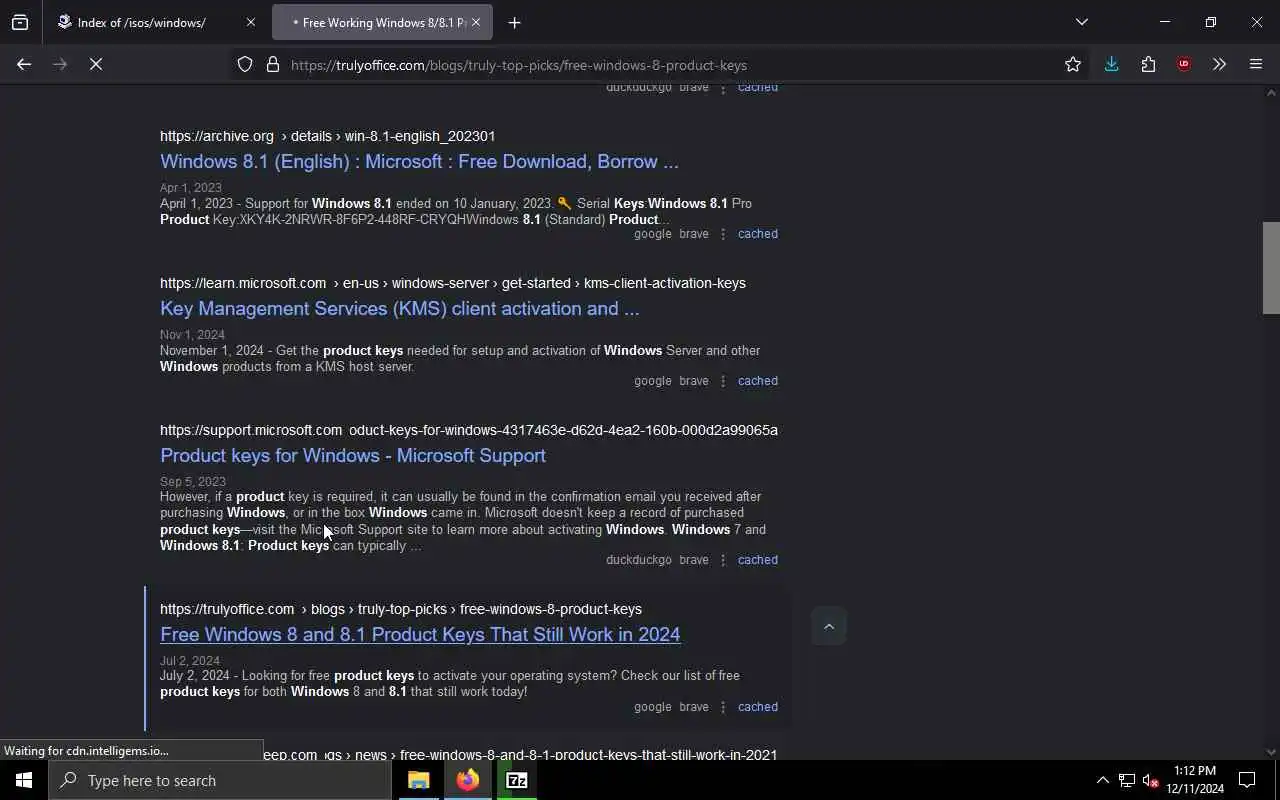Open cached copy of Microsoft Support result
Screen dimensions: 1280x800
click(757, 560)
